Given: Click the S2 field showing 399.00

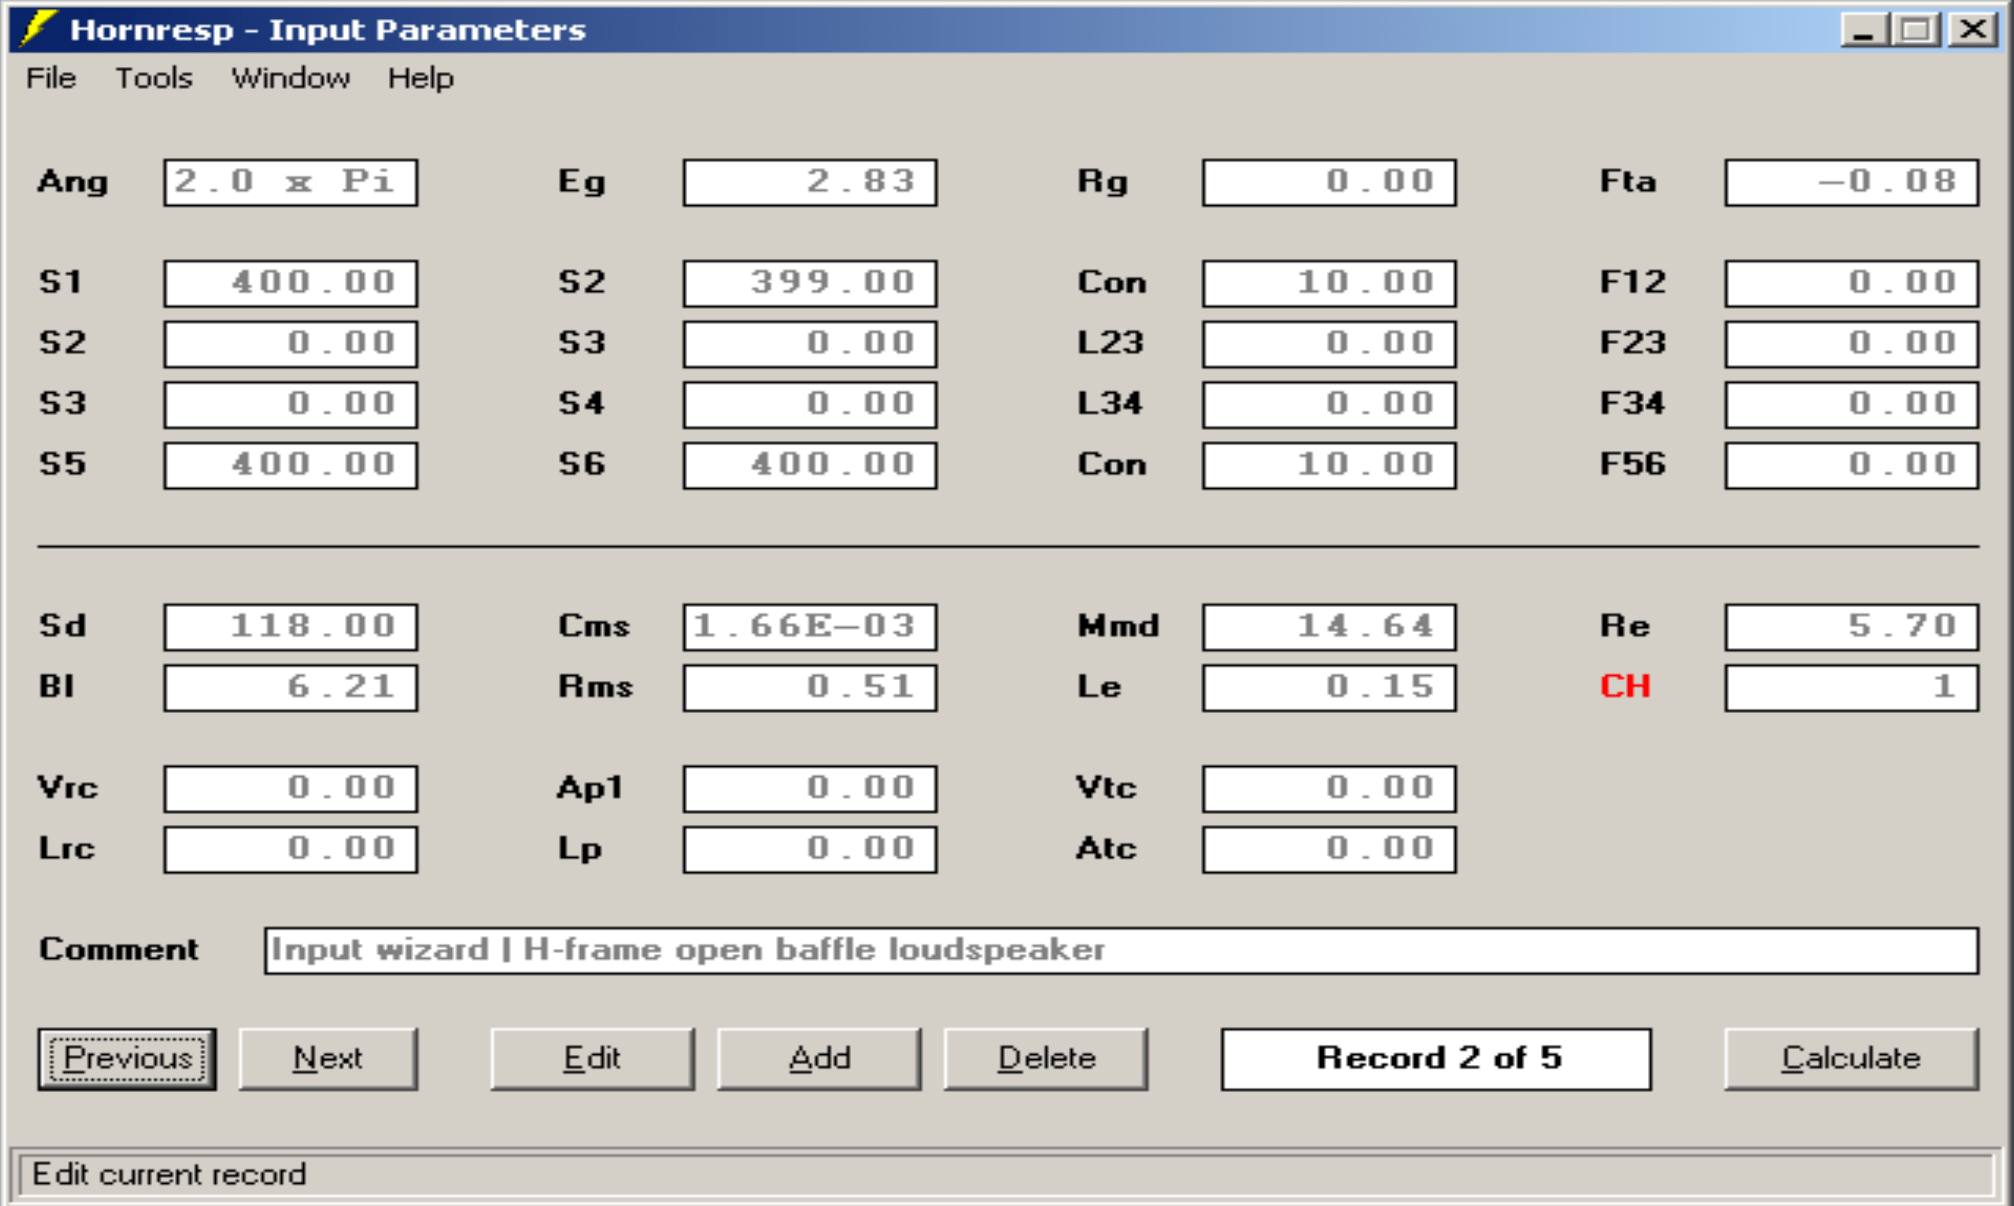Looking at the screenshot, I should (810, 283).
